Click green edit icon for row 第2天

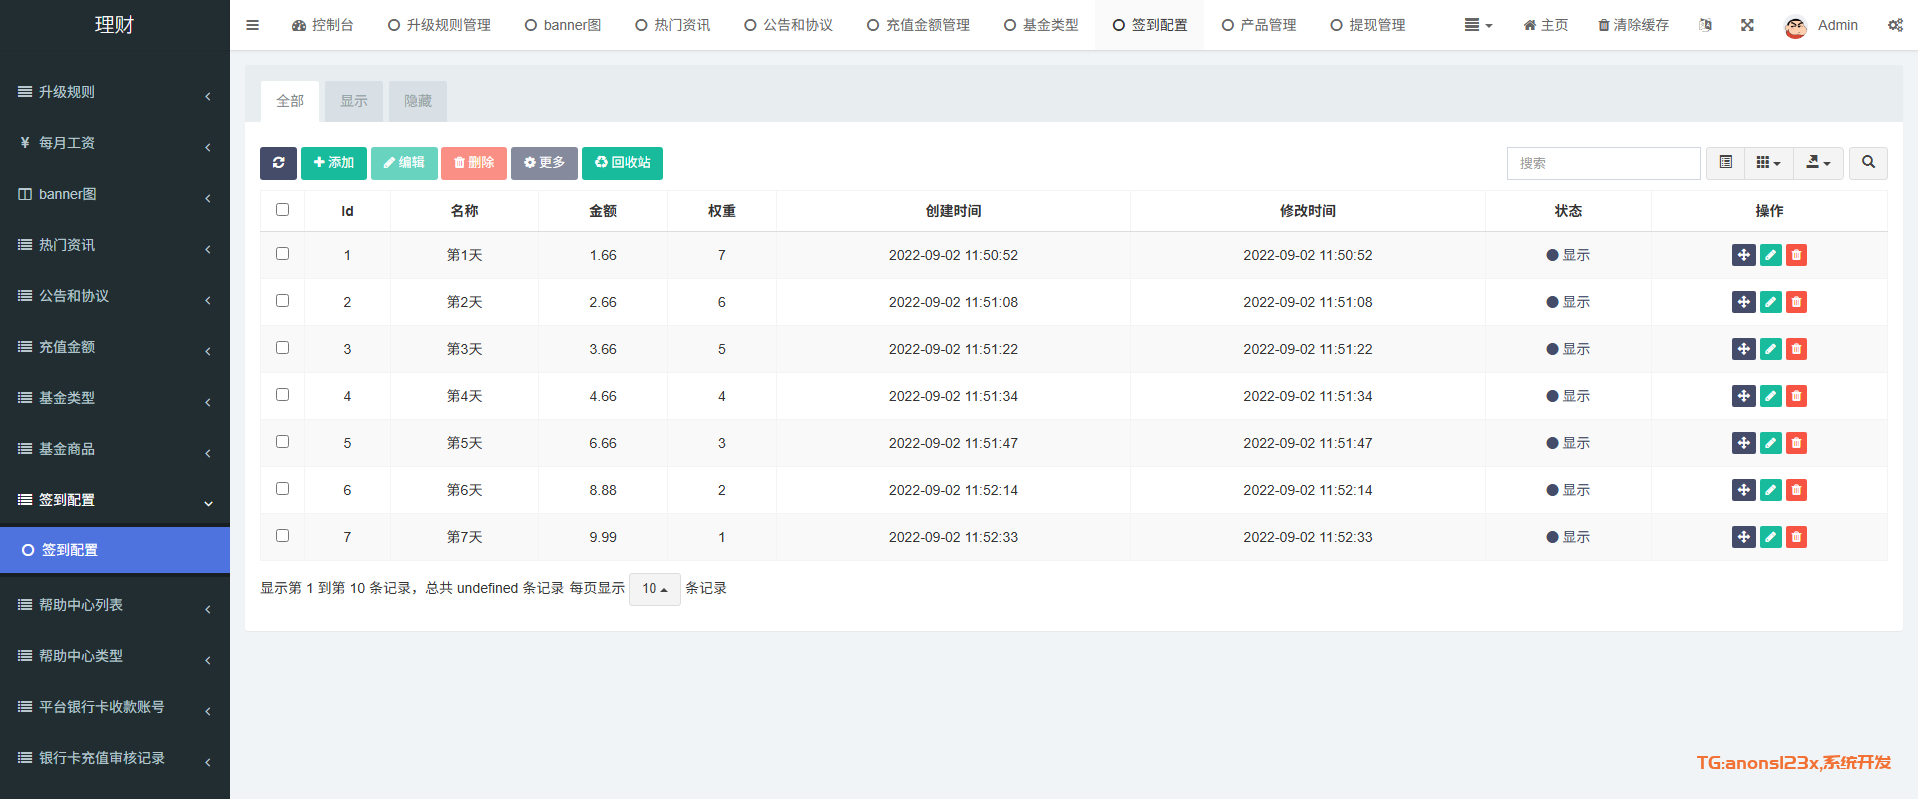1770,302
